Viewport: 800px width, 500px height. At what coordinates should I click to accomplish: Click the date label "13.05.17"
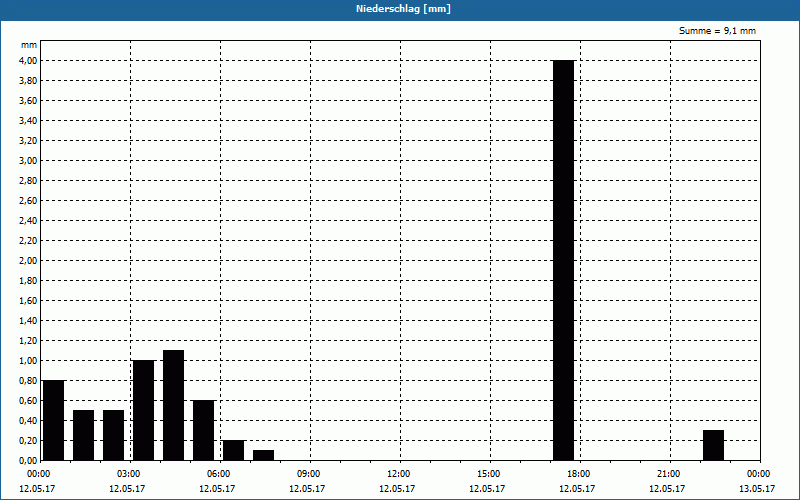tap(757, 489)
